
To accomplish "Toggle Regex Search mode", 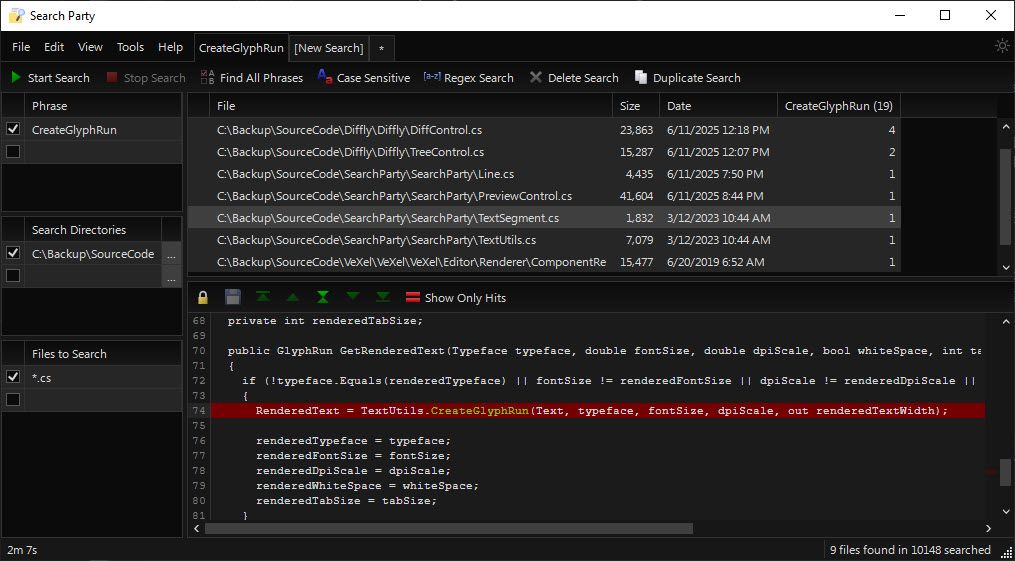I will pyautogui.click(x=469, y=78).
